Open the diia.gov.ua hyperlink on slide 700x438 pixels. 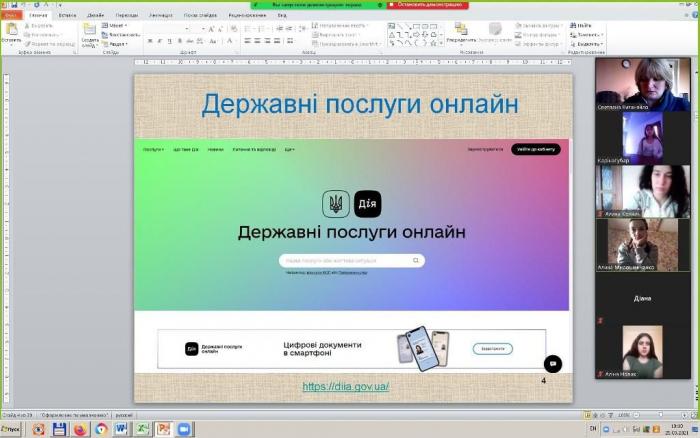click(x=345, y=386)
